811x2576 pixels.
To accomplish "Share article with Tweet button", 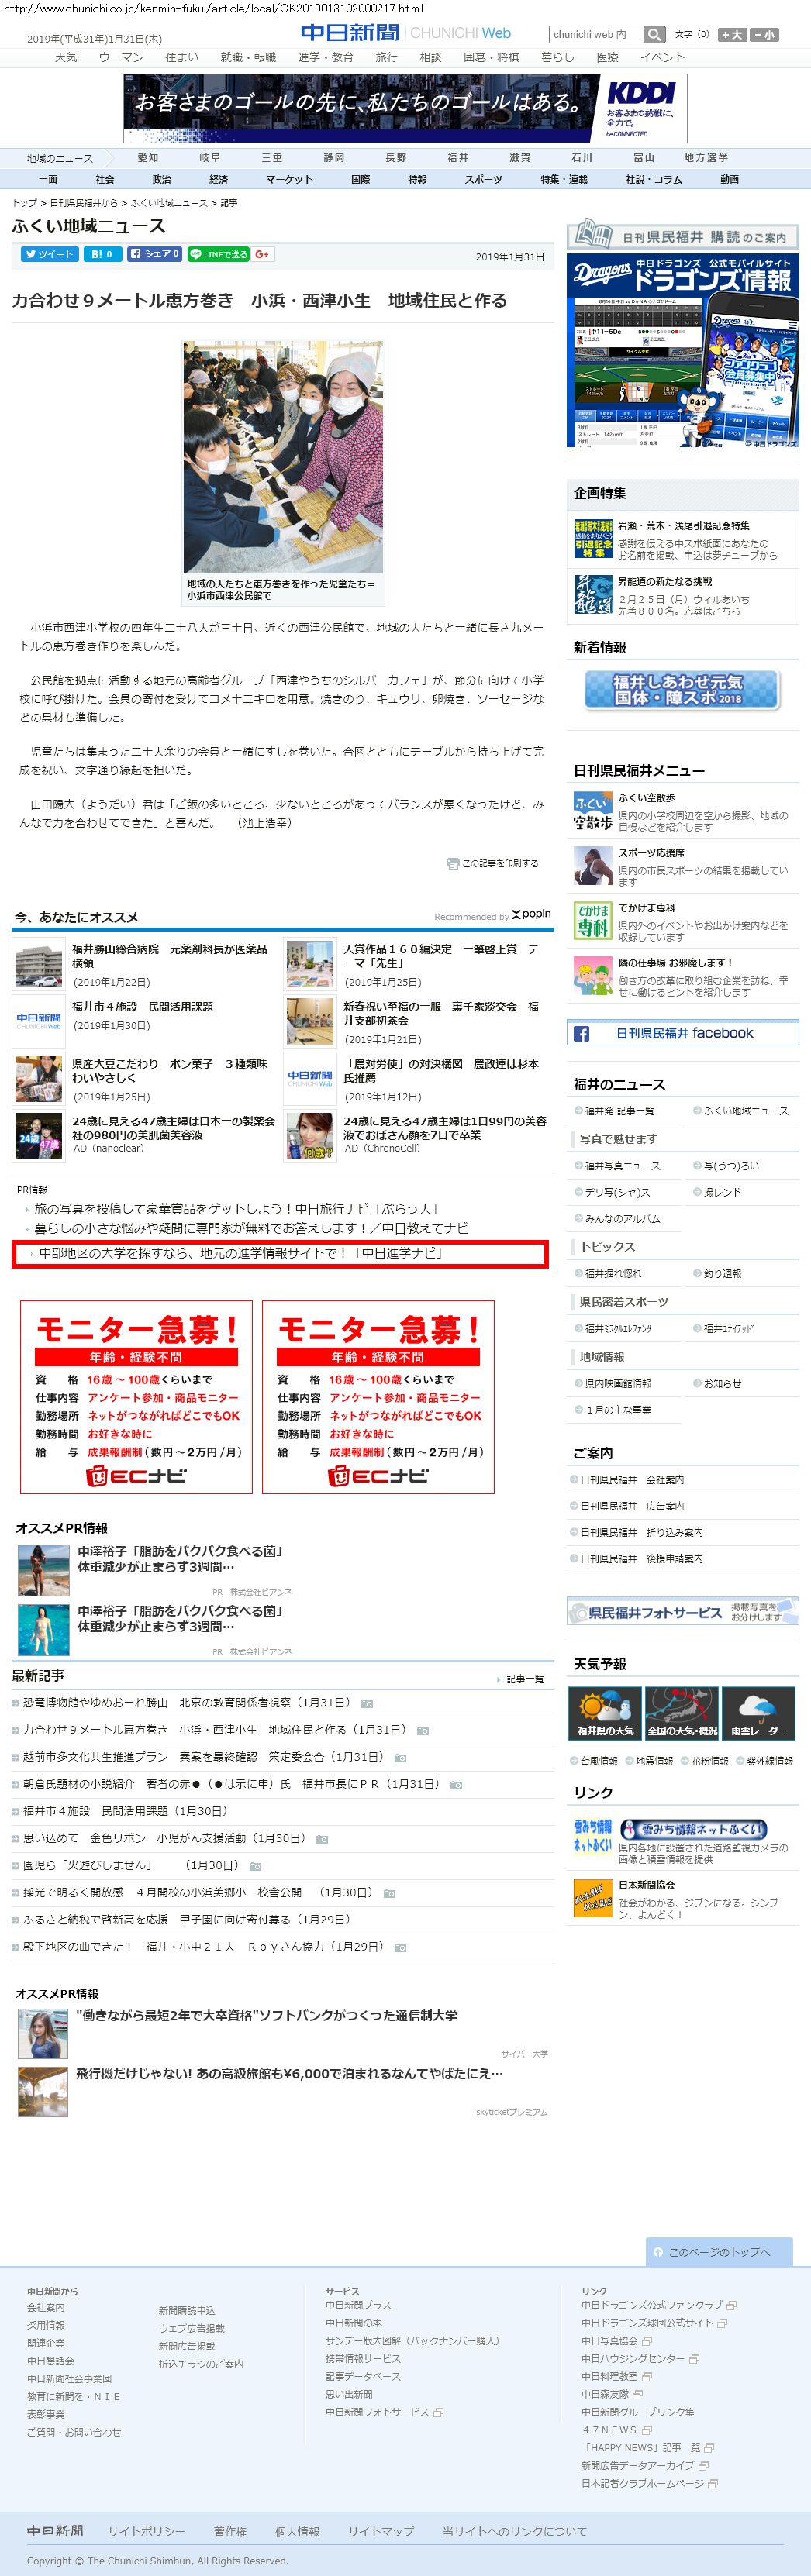I will 49,254.
